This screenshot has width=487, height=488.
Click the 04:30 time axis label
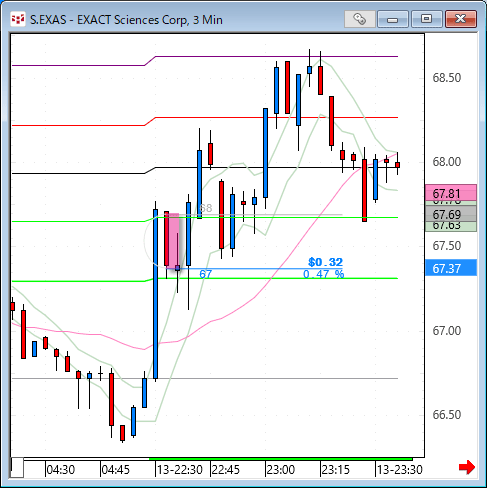[x=61, y=470]
